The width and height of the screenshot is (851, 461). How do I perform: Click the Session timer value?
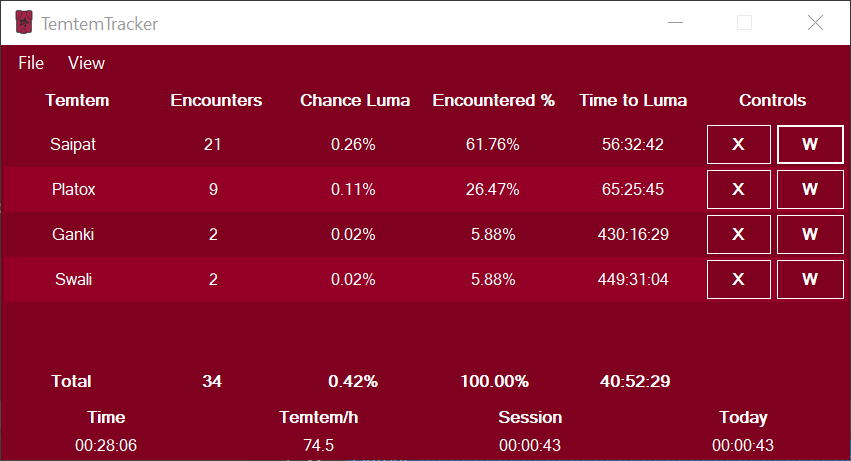point(530,445)
